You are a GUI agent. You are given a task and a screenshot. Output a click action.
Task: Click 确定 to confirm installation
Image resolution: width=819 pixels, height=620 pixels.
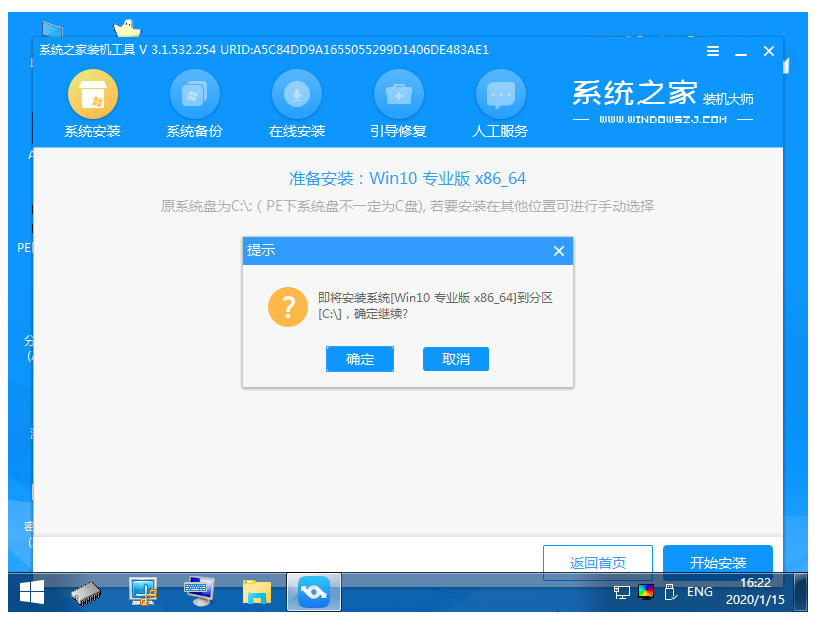tap(360, 359)
